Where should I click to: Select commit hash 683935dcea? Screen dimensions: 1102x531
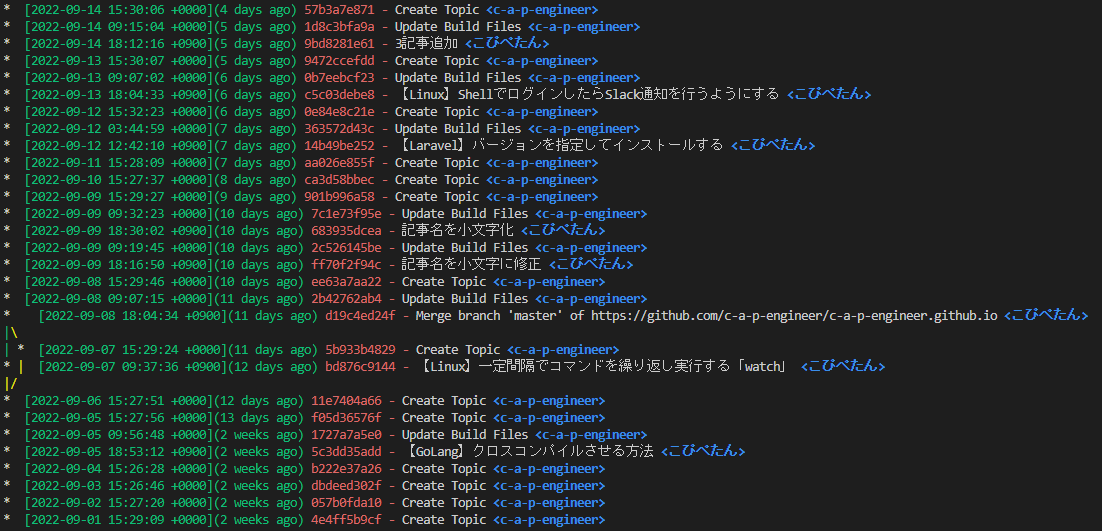pos(346,230)
